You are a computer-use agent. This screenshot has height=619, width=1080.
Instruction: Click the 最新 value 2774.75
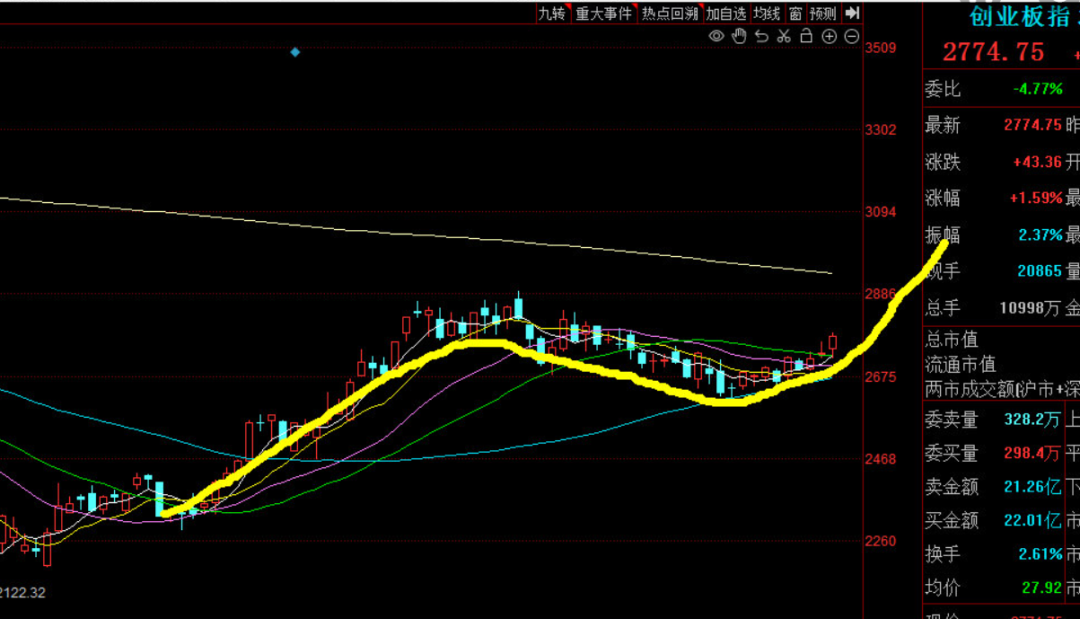(1032, 125)
